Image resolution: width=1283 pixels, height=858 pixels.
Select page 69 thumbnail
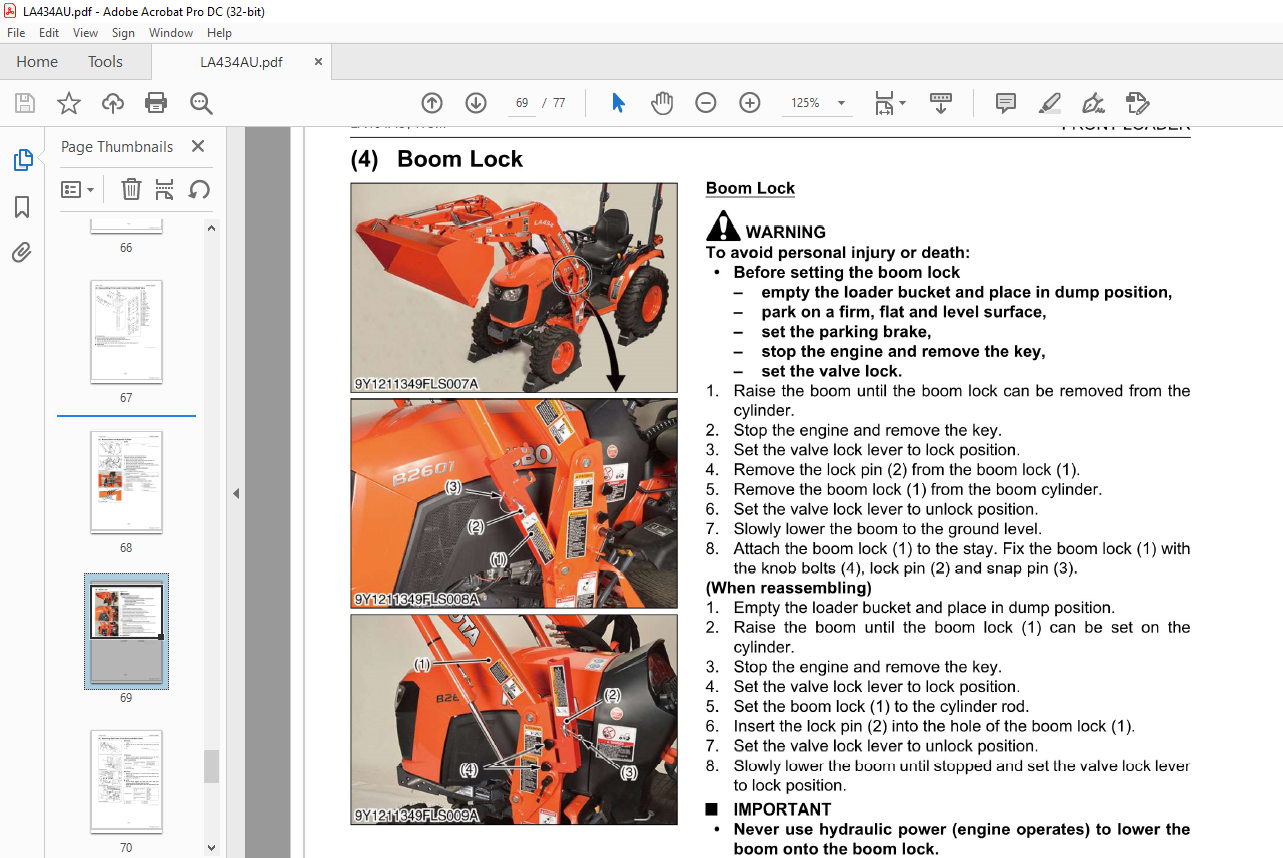[x=126, y=632]
